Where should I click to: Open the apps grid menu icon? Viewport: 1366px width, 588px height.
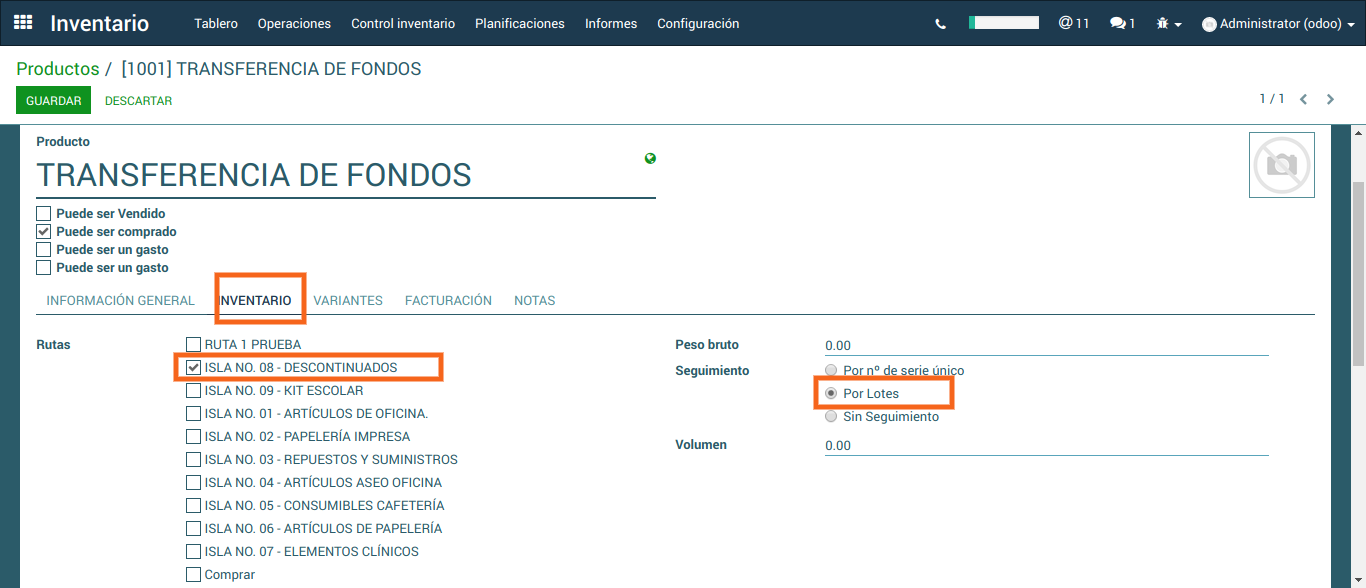(x=23, y=22)
